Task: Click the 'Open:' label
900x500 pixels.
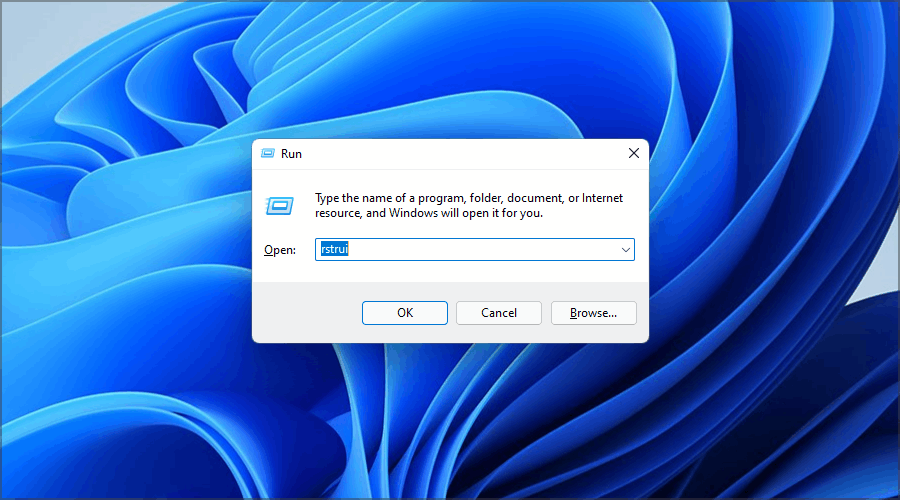Action: click(280, 250)
